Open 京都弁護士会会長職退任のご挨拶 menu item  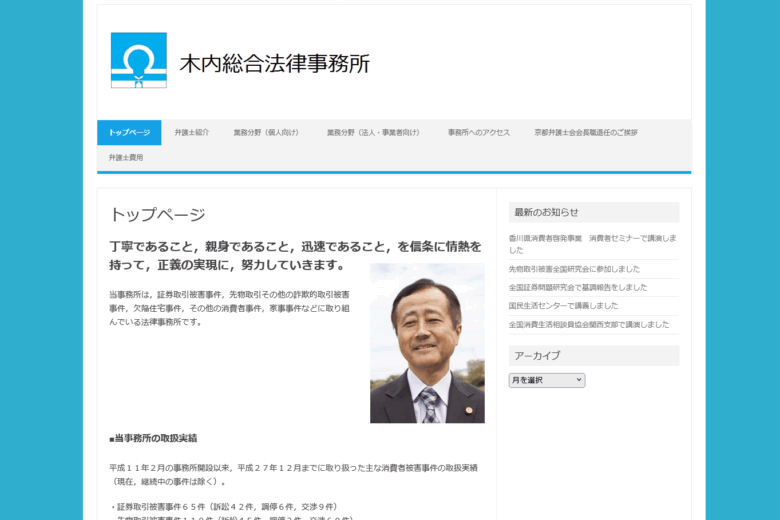(x=585, y=132)
